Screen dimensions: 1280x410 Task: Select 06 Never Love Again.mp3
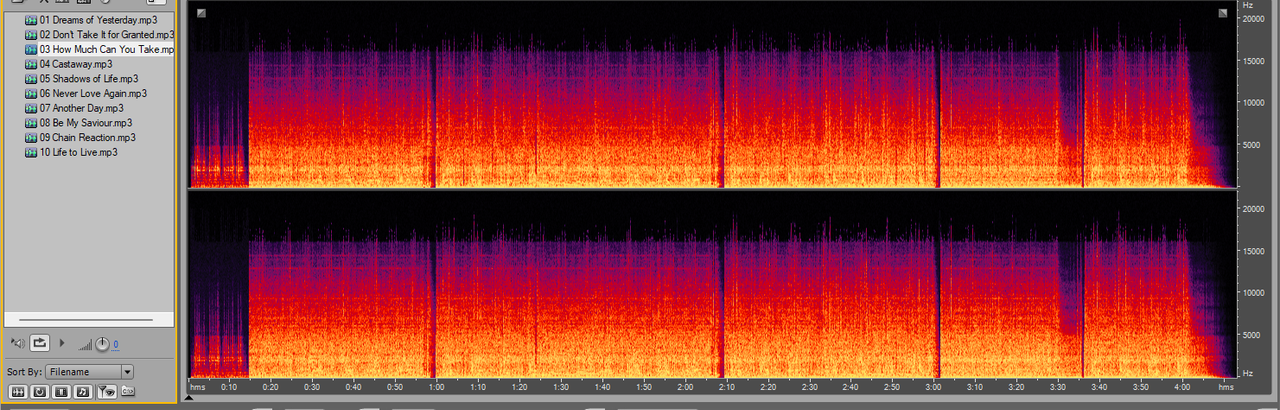click(93, 93)
